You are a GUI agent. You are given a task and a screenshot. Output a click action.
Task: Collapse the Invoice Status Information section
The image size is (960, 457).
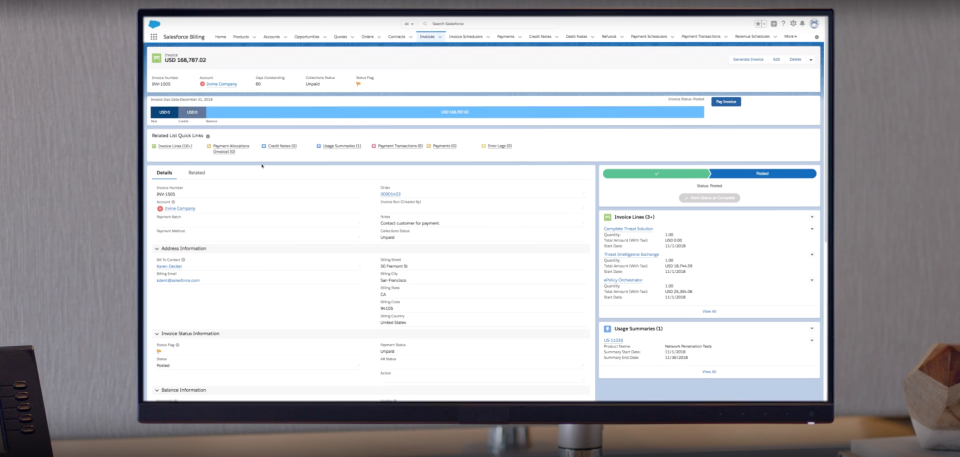pyautogui.click(x=156, y=333)
